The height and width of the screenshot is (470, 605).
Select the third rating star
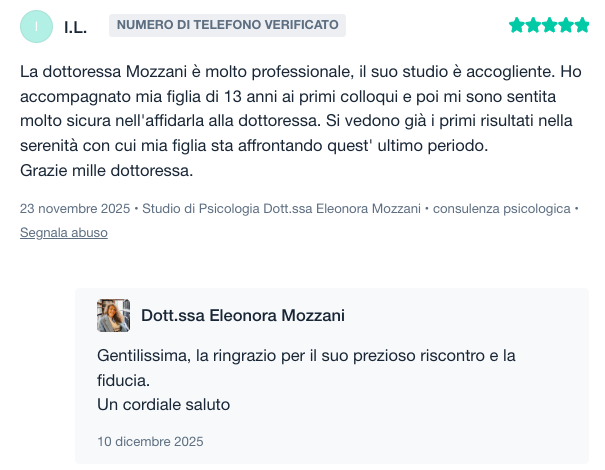[549, 25]
